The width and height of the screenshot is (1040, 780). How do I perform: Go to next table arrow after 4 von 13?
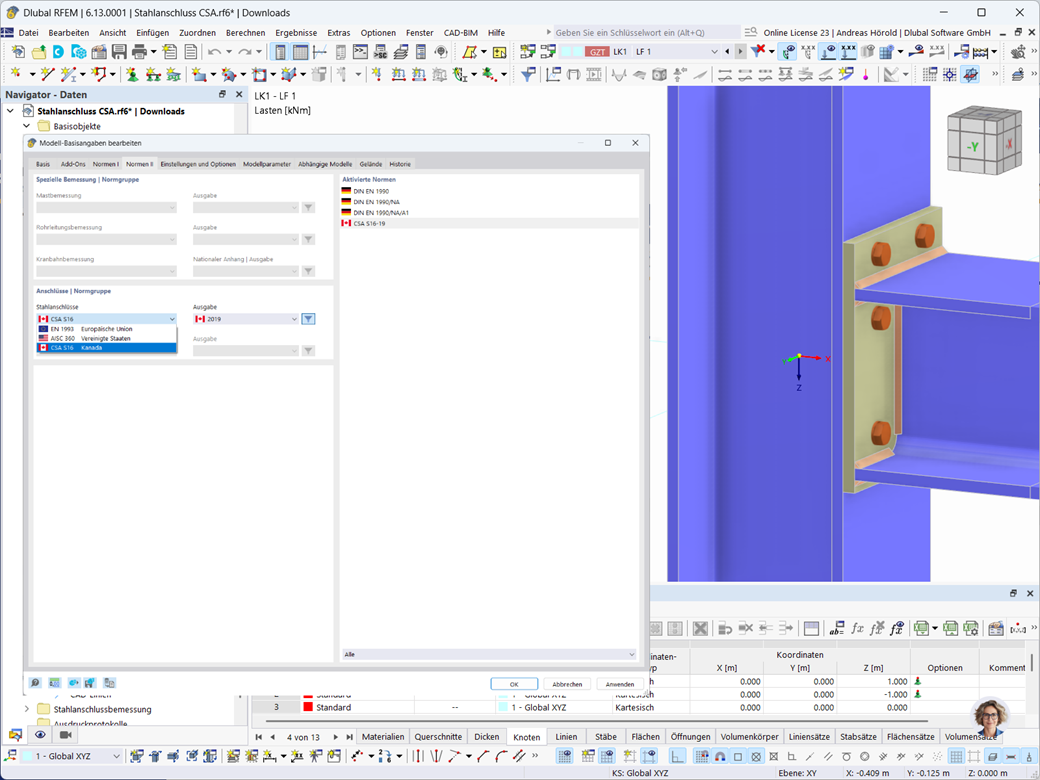[336, 737]
